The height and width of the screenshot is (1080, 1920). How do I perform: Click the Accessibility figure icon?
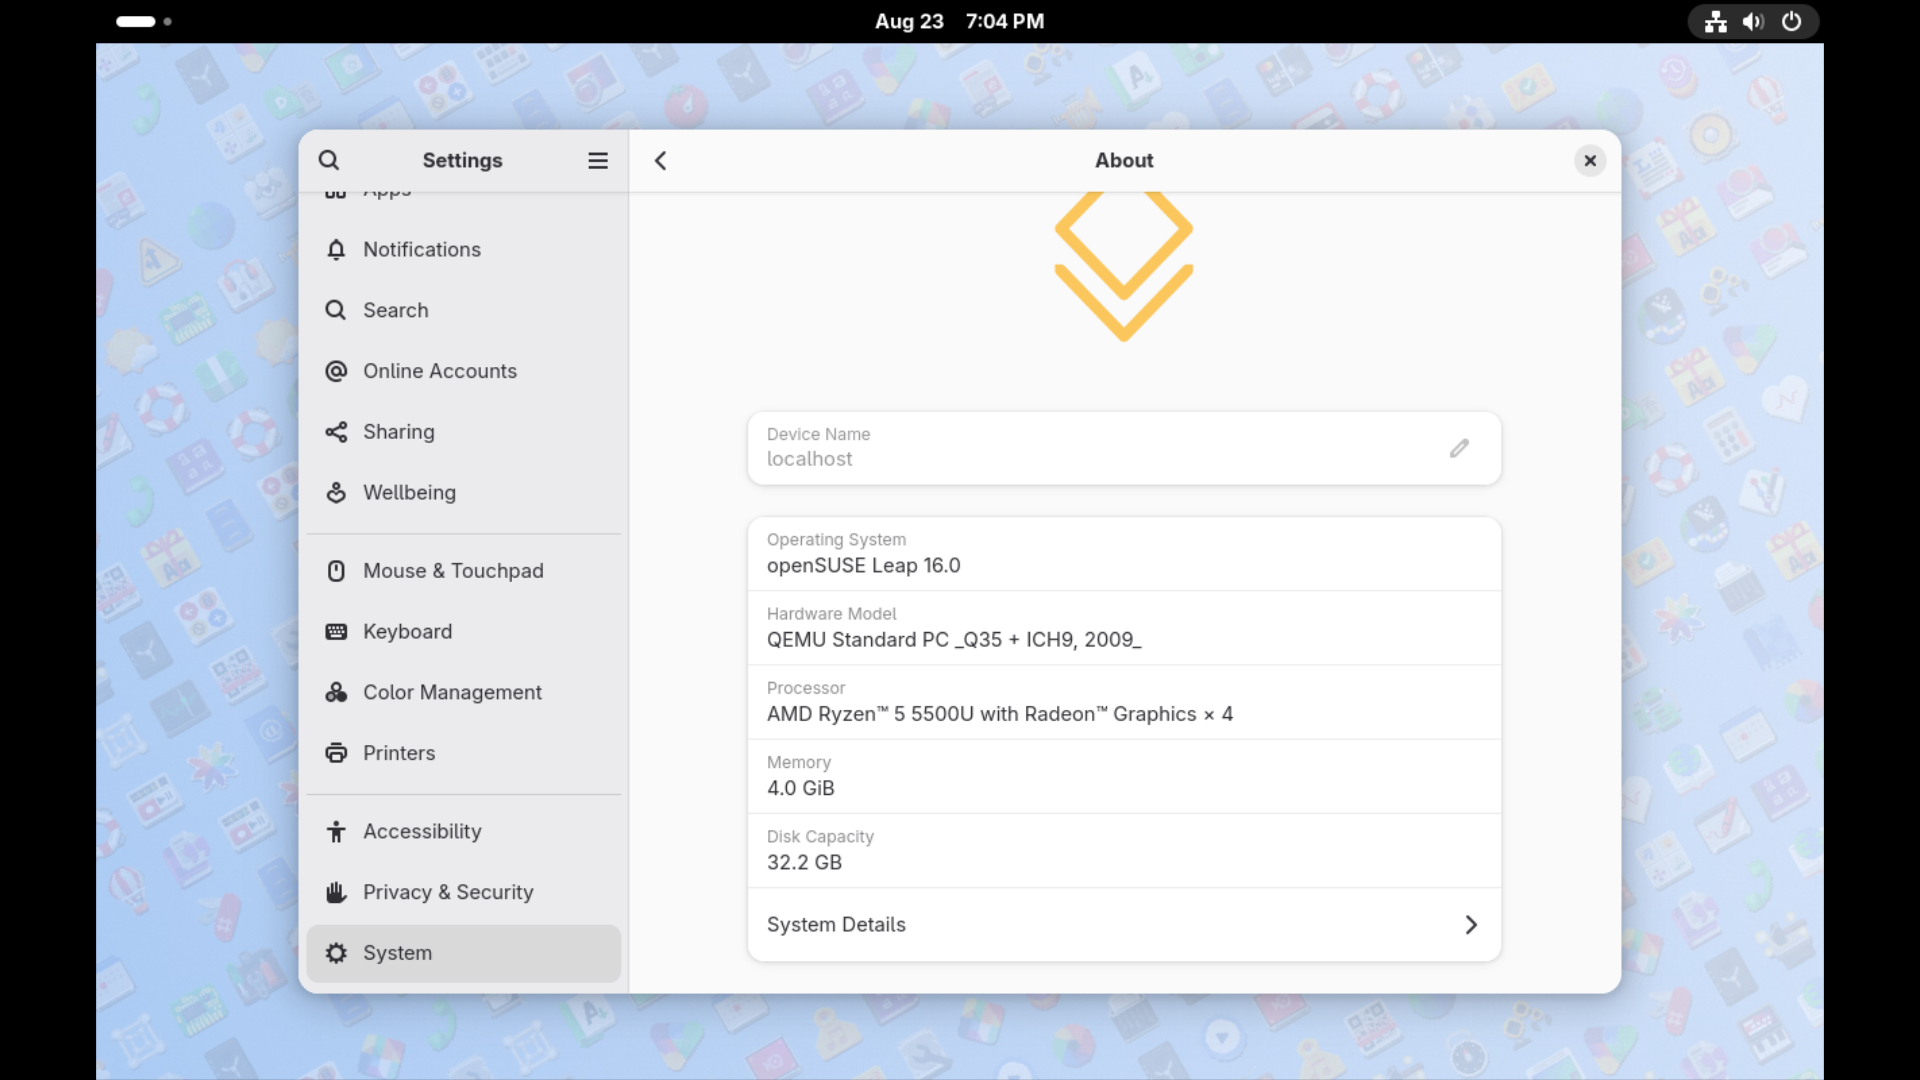[336, 832]
